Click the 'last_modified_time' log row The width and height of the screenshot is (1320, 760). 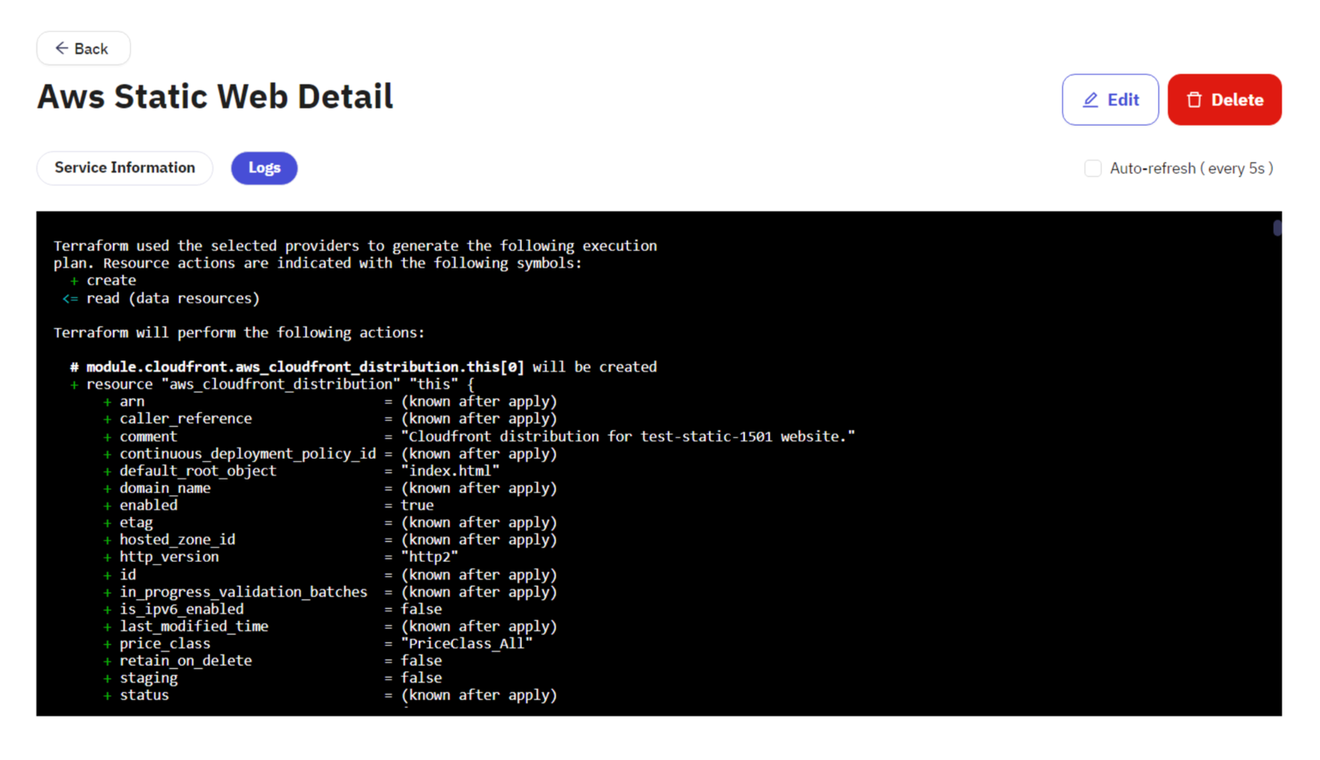(330, 626)
